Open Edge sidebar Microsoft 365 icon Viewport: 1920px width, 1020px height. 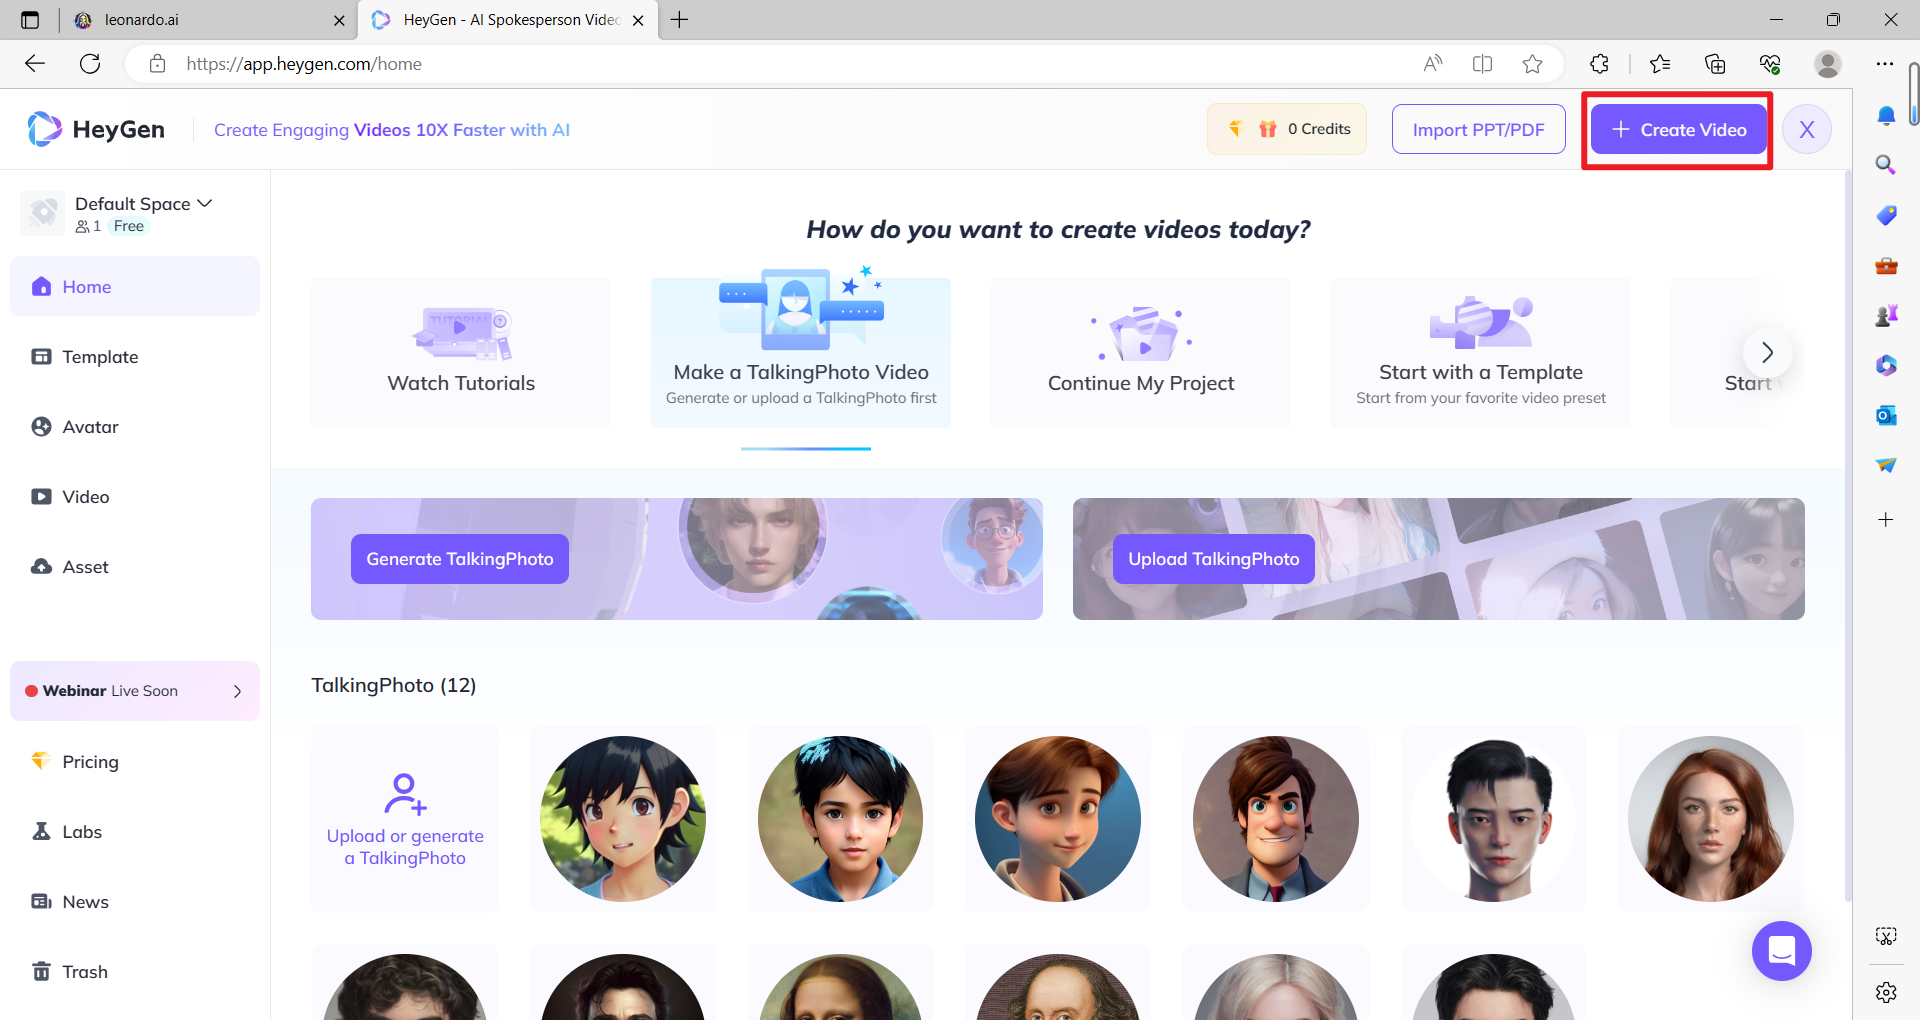point(1886,365)
